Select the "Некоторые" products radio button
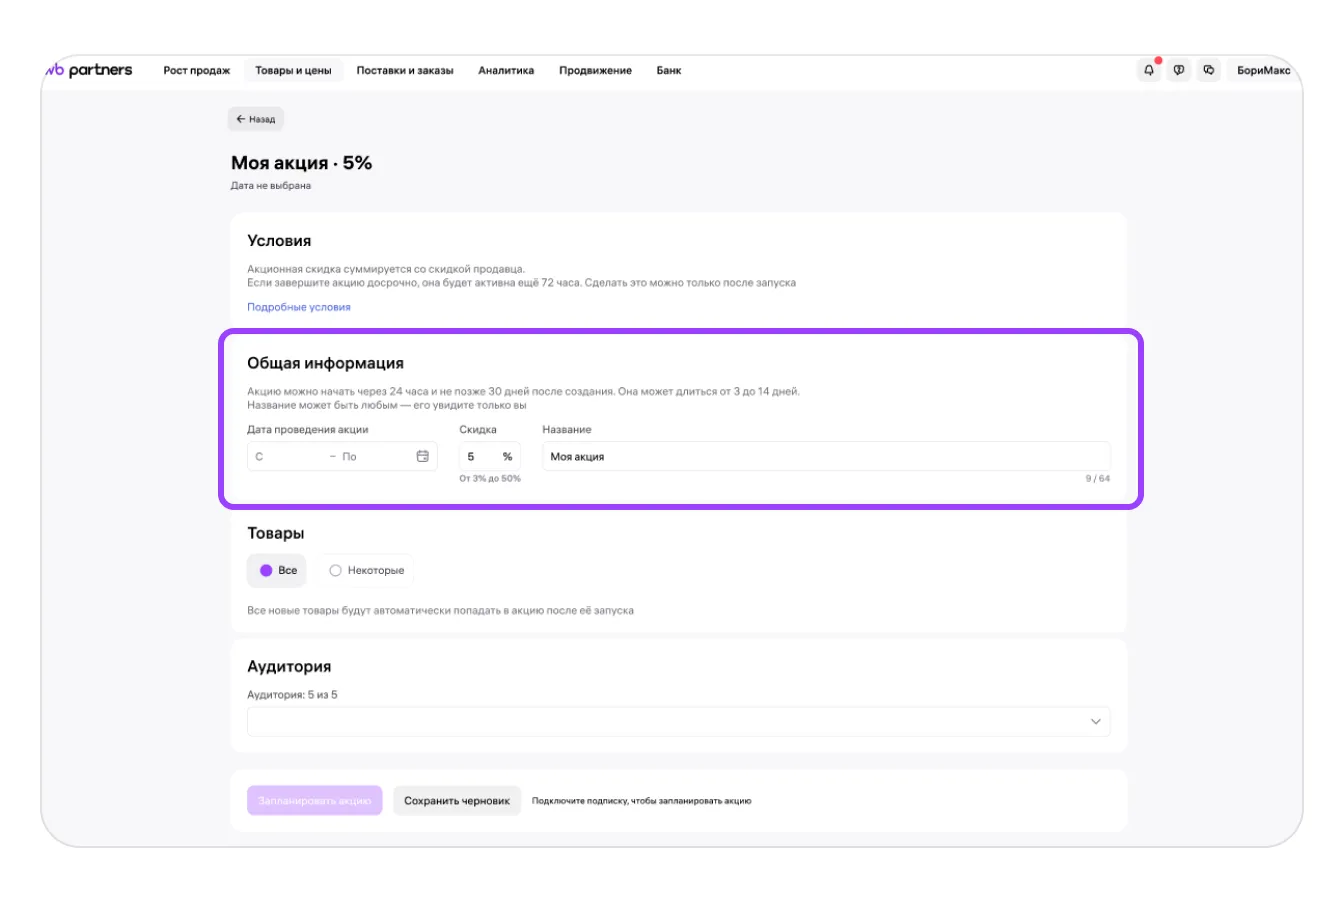 336,570
